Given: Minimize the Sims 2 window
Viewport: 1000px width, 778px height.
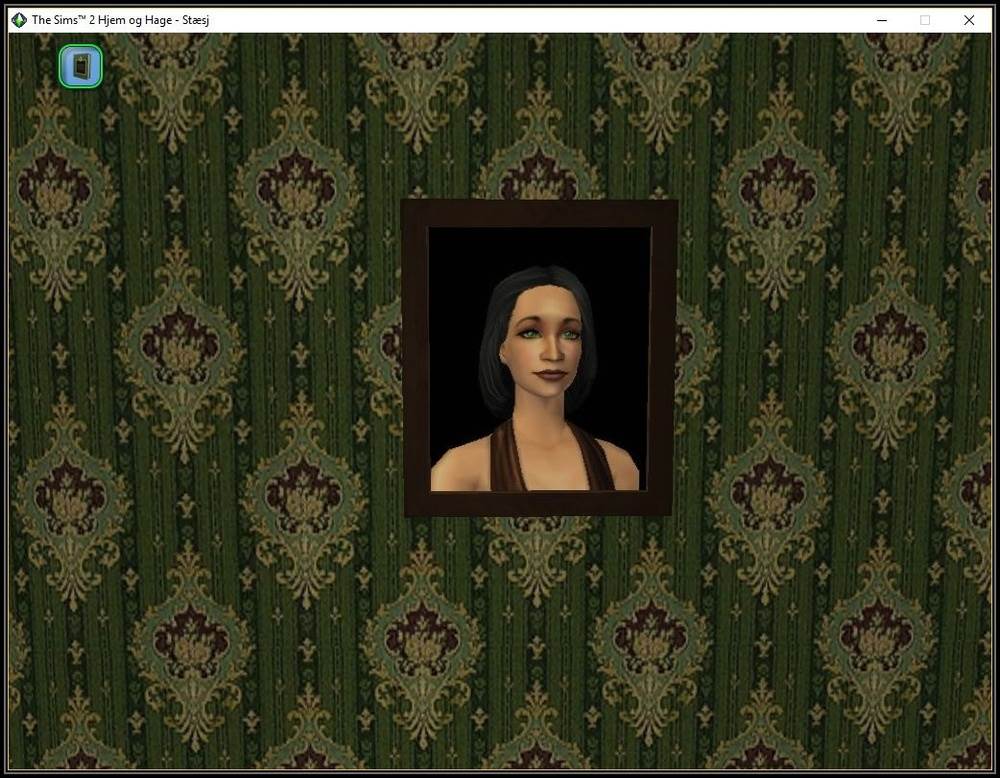Looking at the screenshot, I should [x=882, y=20].
